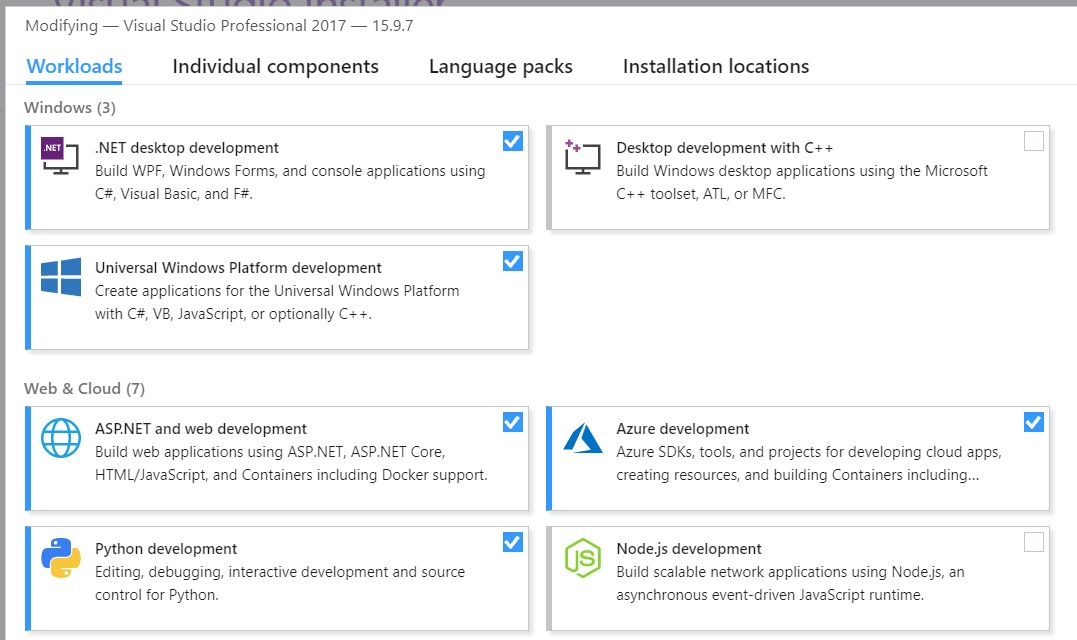Click the 'Windows (3)' section heading
The width and height of the screenshot is (1077, 640).
tap(70, 108)
